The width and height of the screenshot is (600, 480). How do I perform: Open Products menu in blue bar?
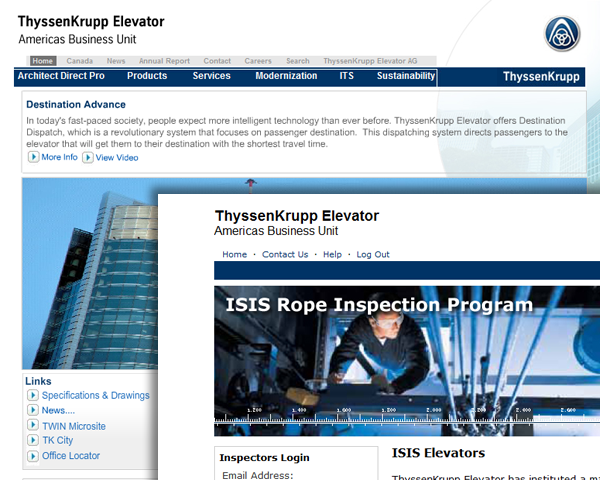click(147, 76)
